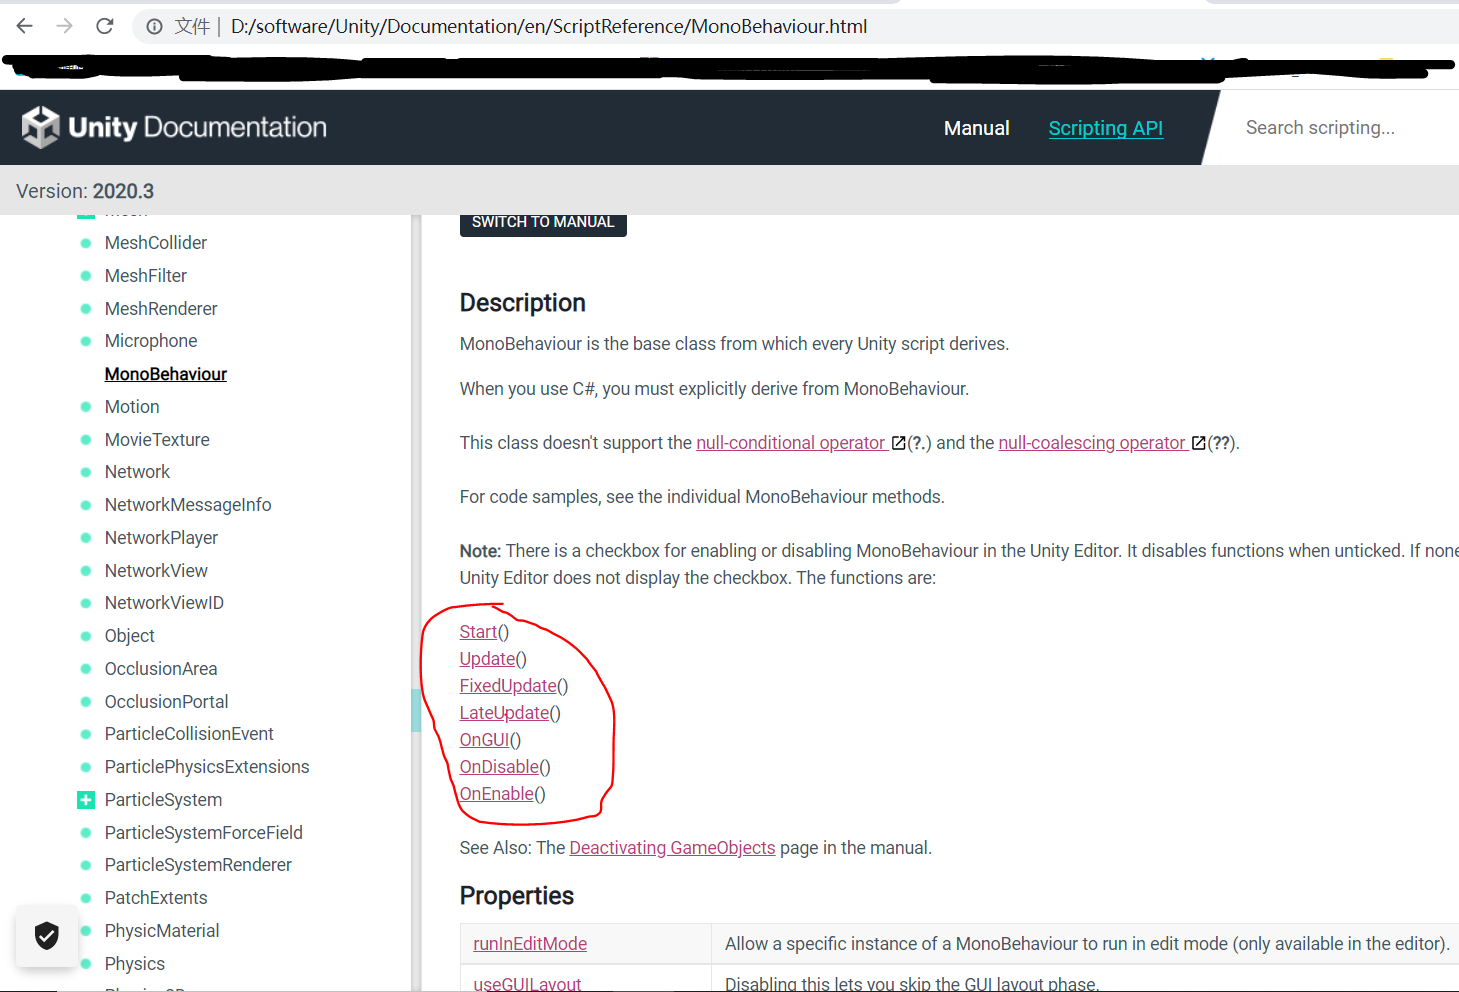Select NetworkView in the class list

(156, 571)
